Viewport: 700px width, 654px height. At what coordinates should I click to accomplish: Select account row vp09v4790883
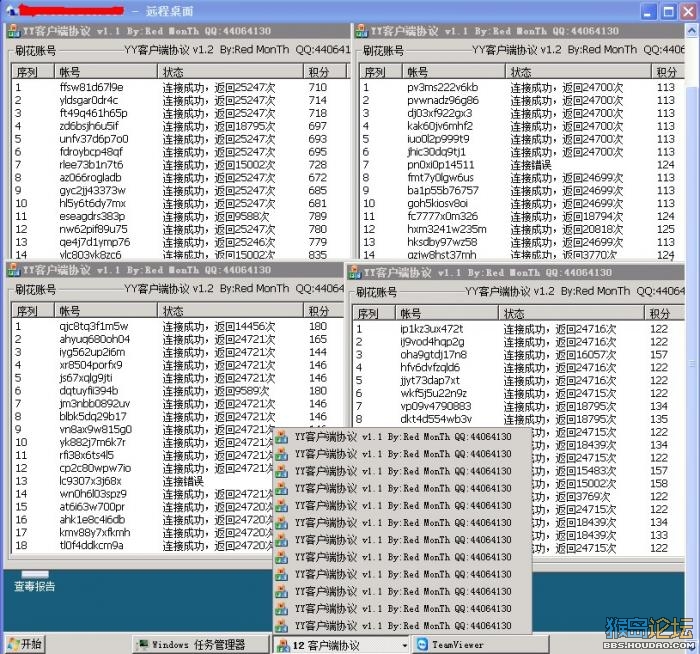(x=519, y=406)
